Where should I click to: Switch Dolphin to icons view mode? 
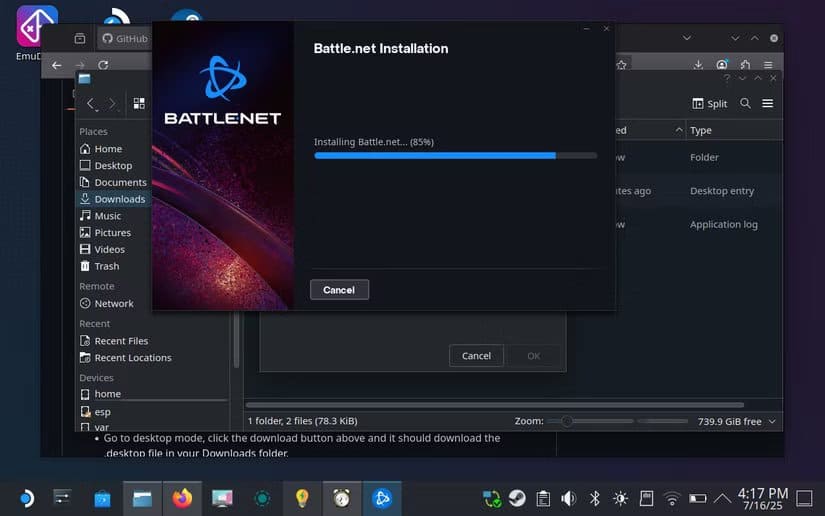coord(139,104)
